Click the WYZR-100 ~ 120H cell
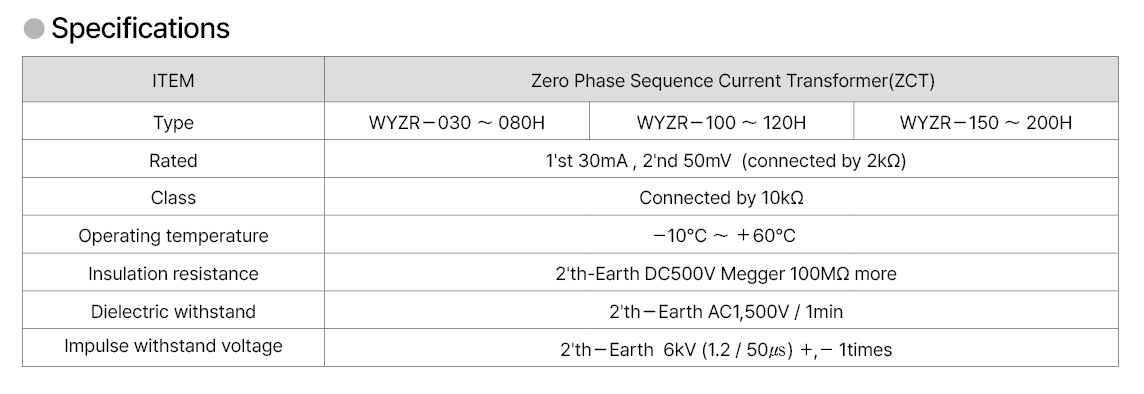This screenshot has width=1144, height=394. point(722,121)
